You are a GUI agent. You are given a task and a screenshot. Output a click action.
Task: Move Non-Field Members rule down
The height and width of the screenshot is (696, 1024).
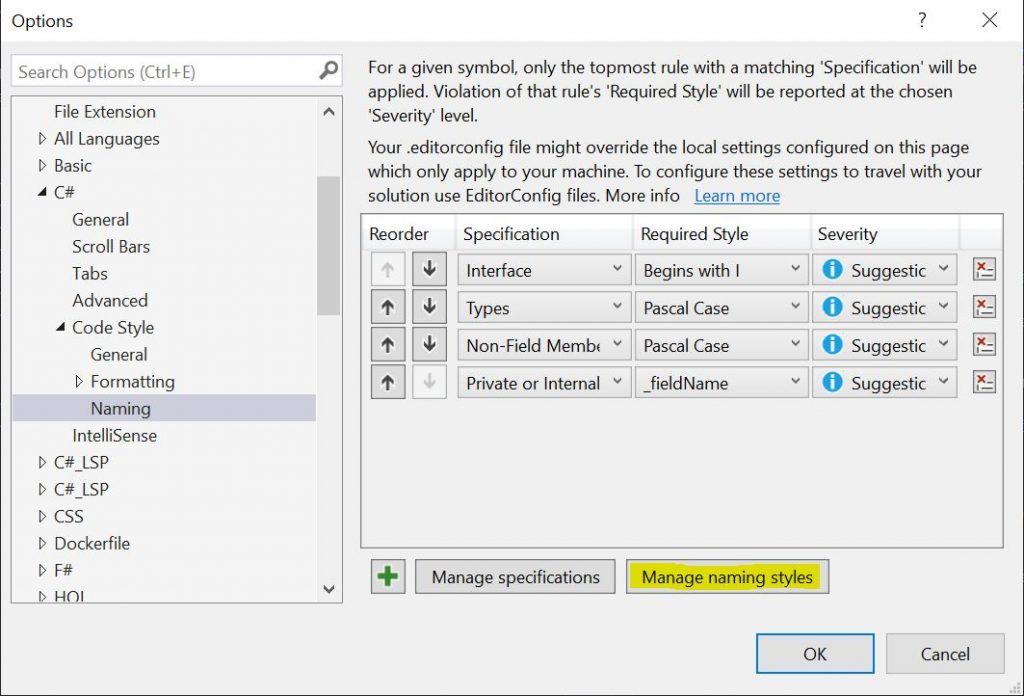click(x=429, y=345)
